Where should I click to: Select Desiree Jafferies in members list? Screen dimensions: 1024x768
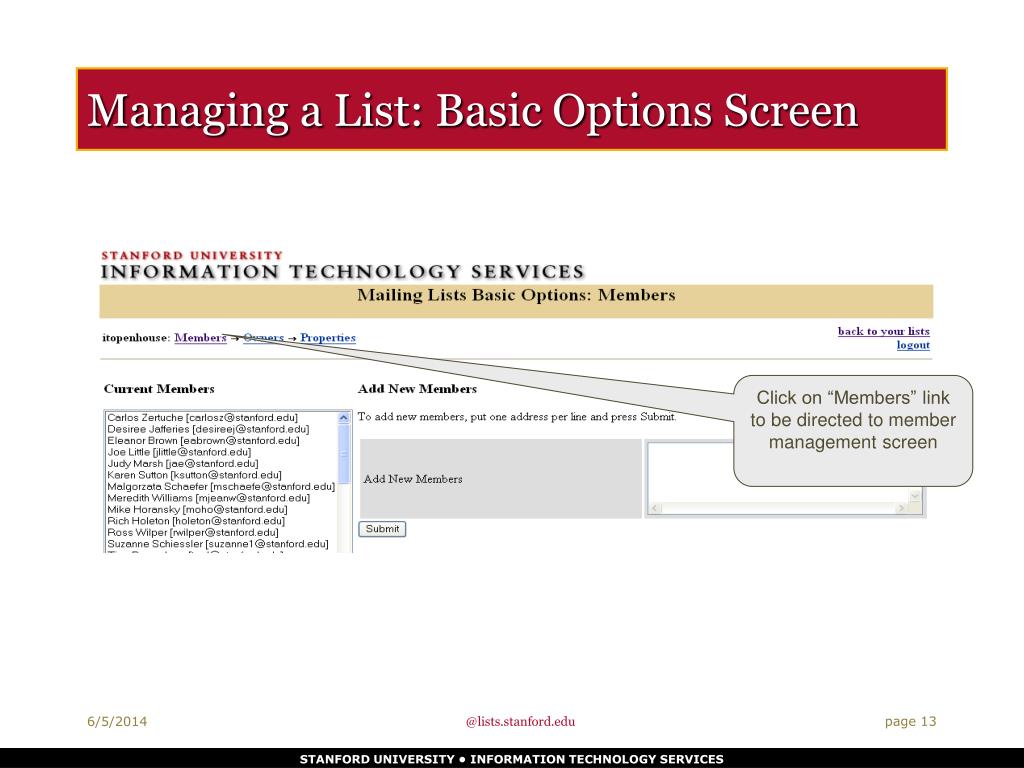click(207, 428)
